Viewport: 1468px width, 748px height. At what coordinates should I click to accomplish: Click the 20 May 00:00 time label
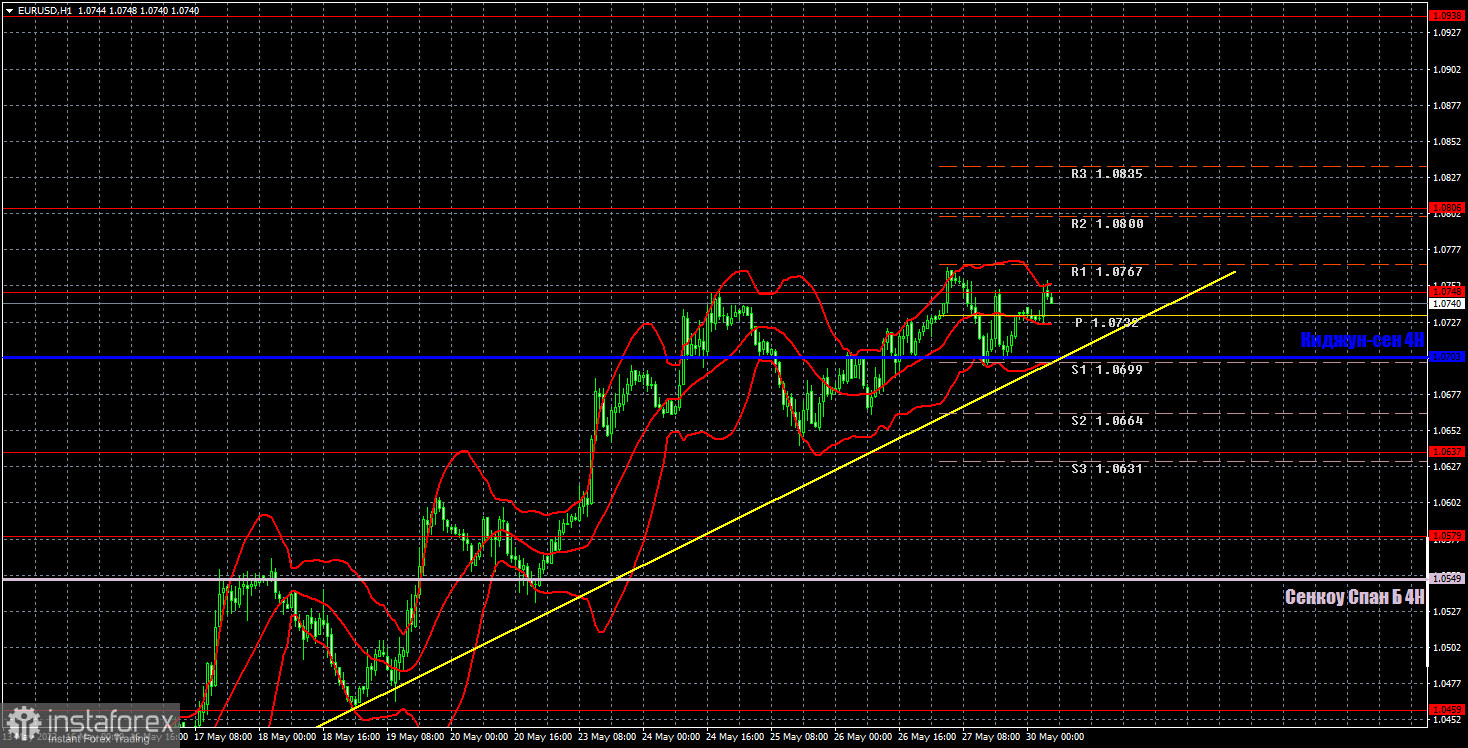pyautogui.click(x=477, y=739)
